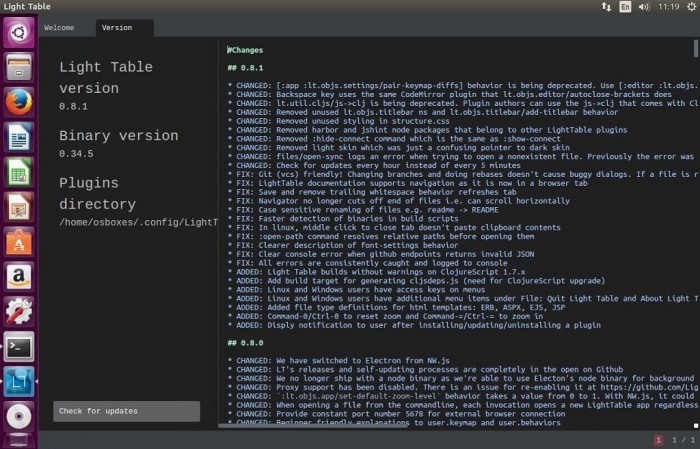Click Light Table icon in the dock
The height and width of the screenshot is (449, 700).
[x=19, y=382]
